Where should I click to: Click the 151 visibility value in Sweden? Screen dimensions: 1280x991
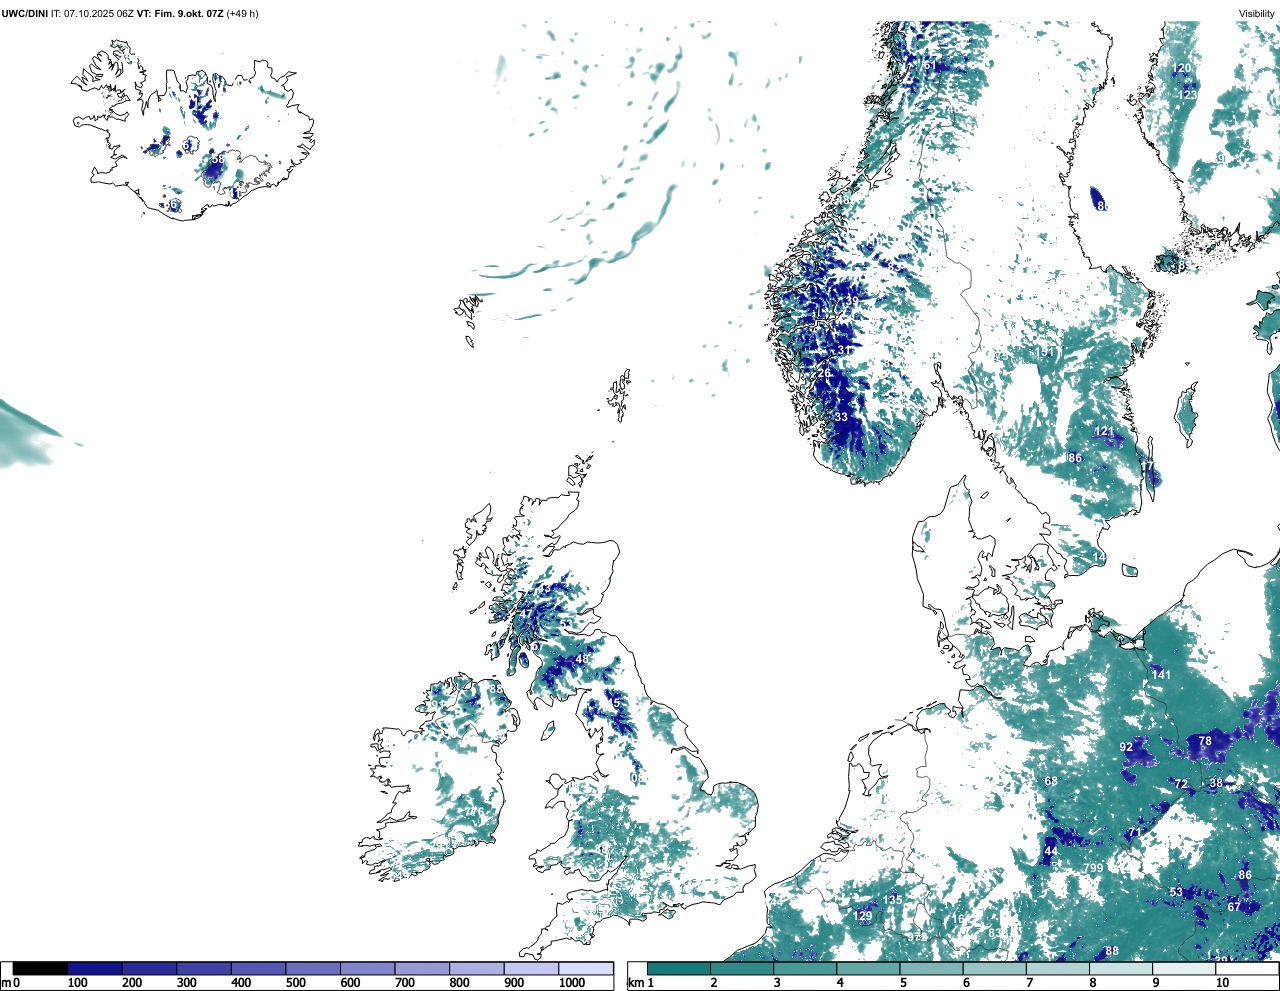[1045, 352]
